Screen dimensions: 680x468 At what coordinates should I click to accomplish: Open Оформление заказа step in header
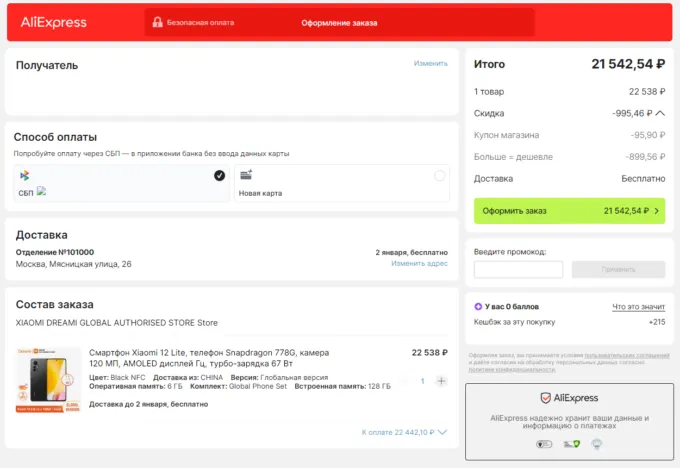click(x=339, y=22)
